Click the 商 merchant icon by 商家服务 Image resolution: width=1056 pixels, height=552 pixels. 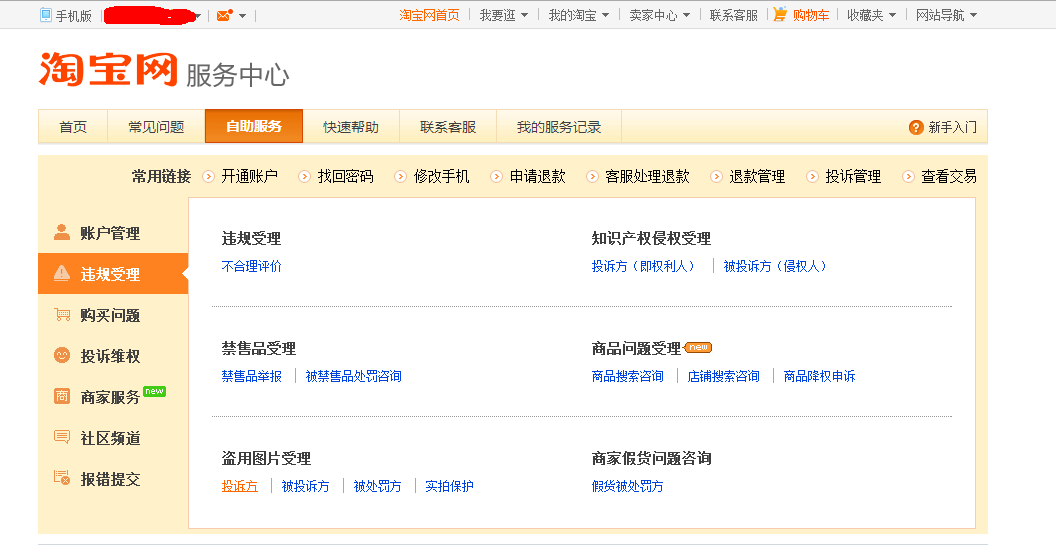62,396
